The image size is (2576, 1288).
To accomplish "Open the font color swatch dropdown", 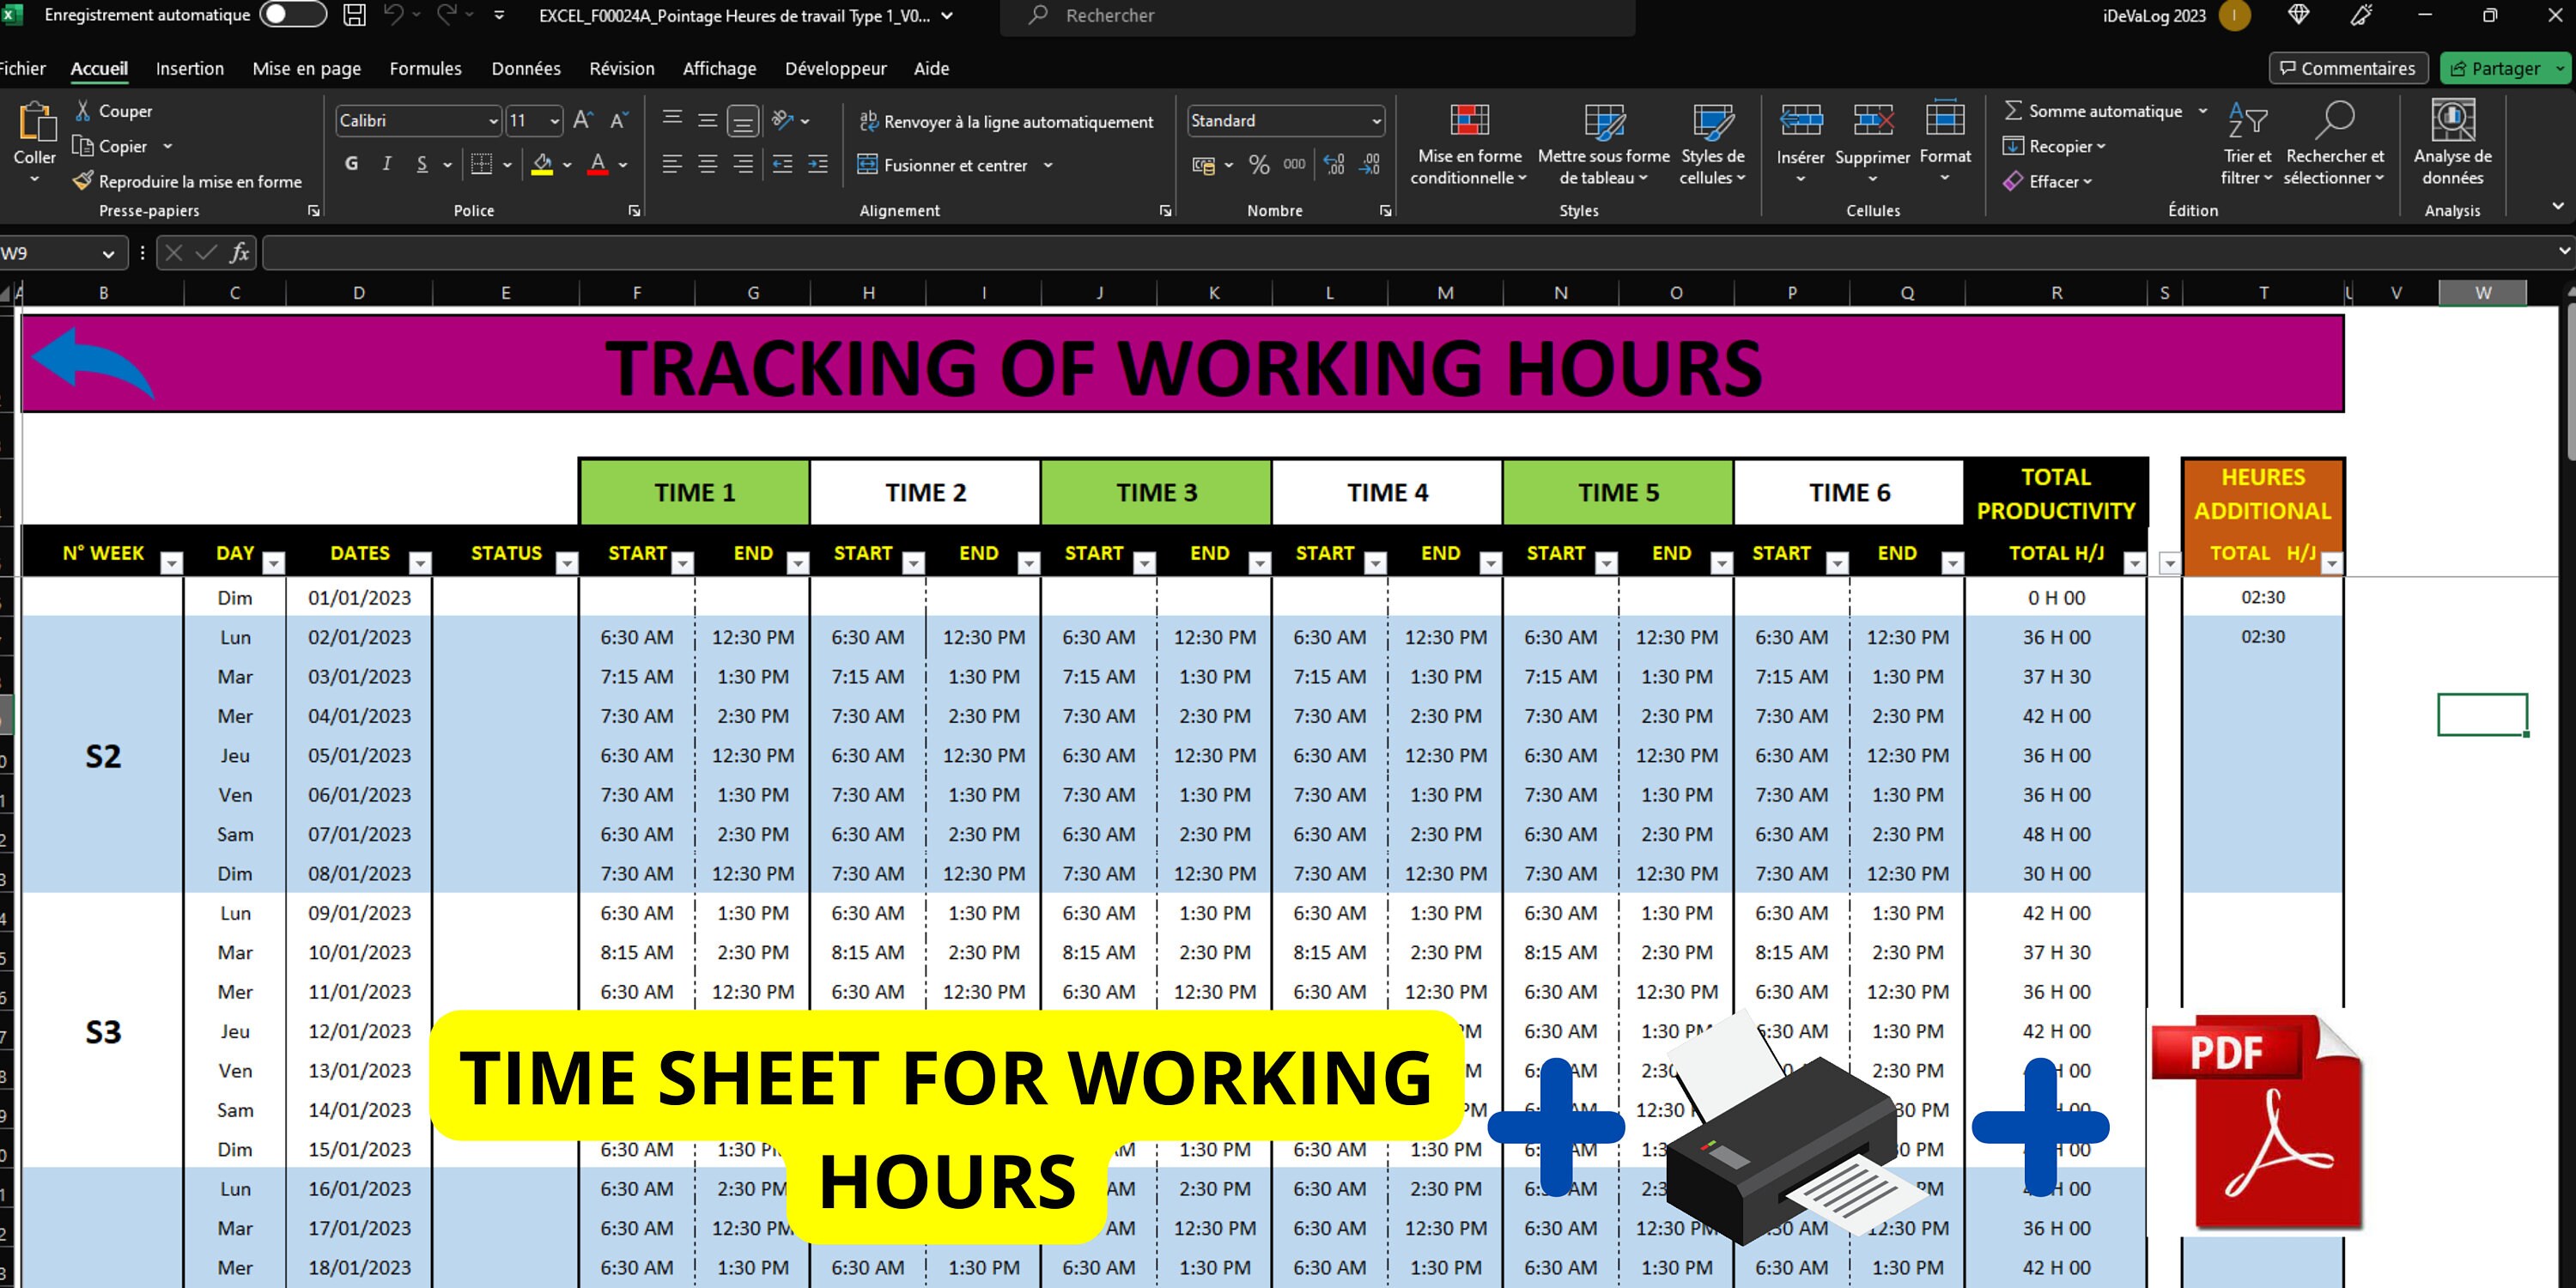I will click(620, 164).
